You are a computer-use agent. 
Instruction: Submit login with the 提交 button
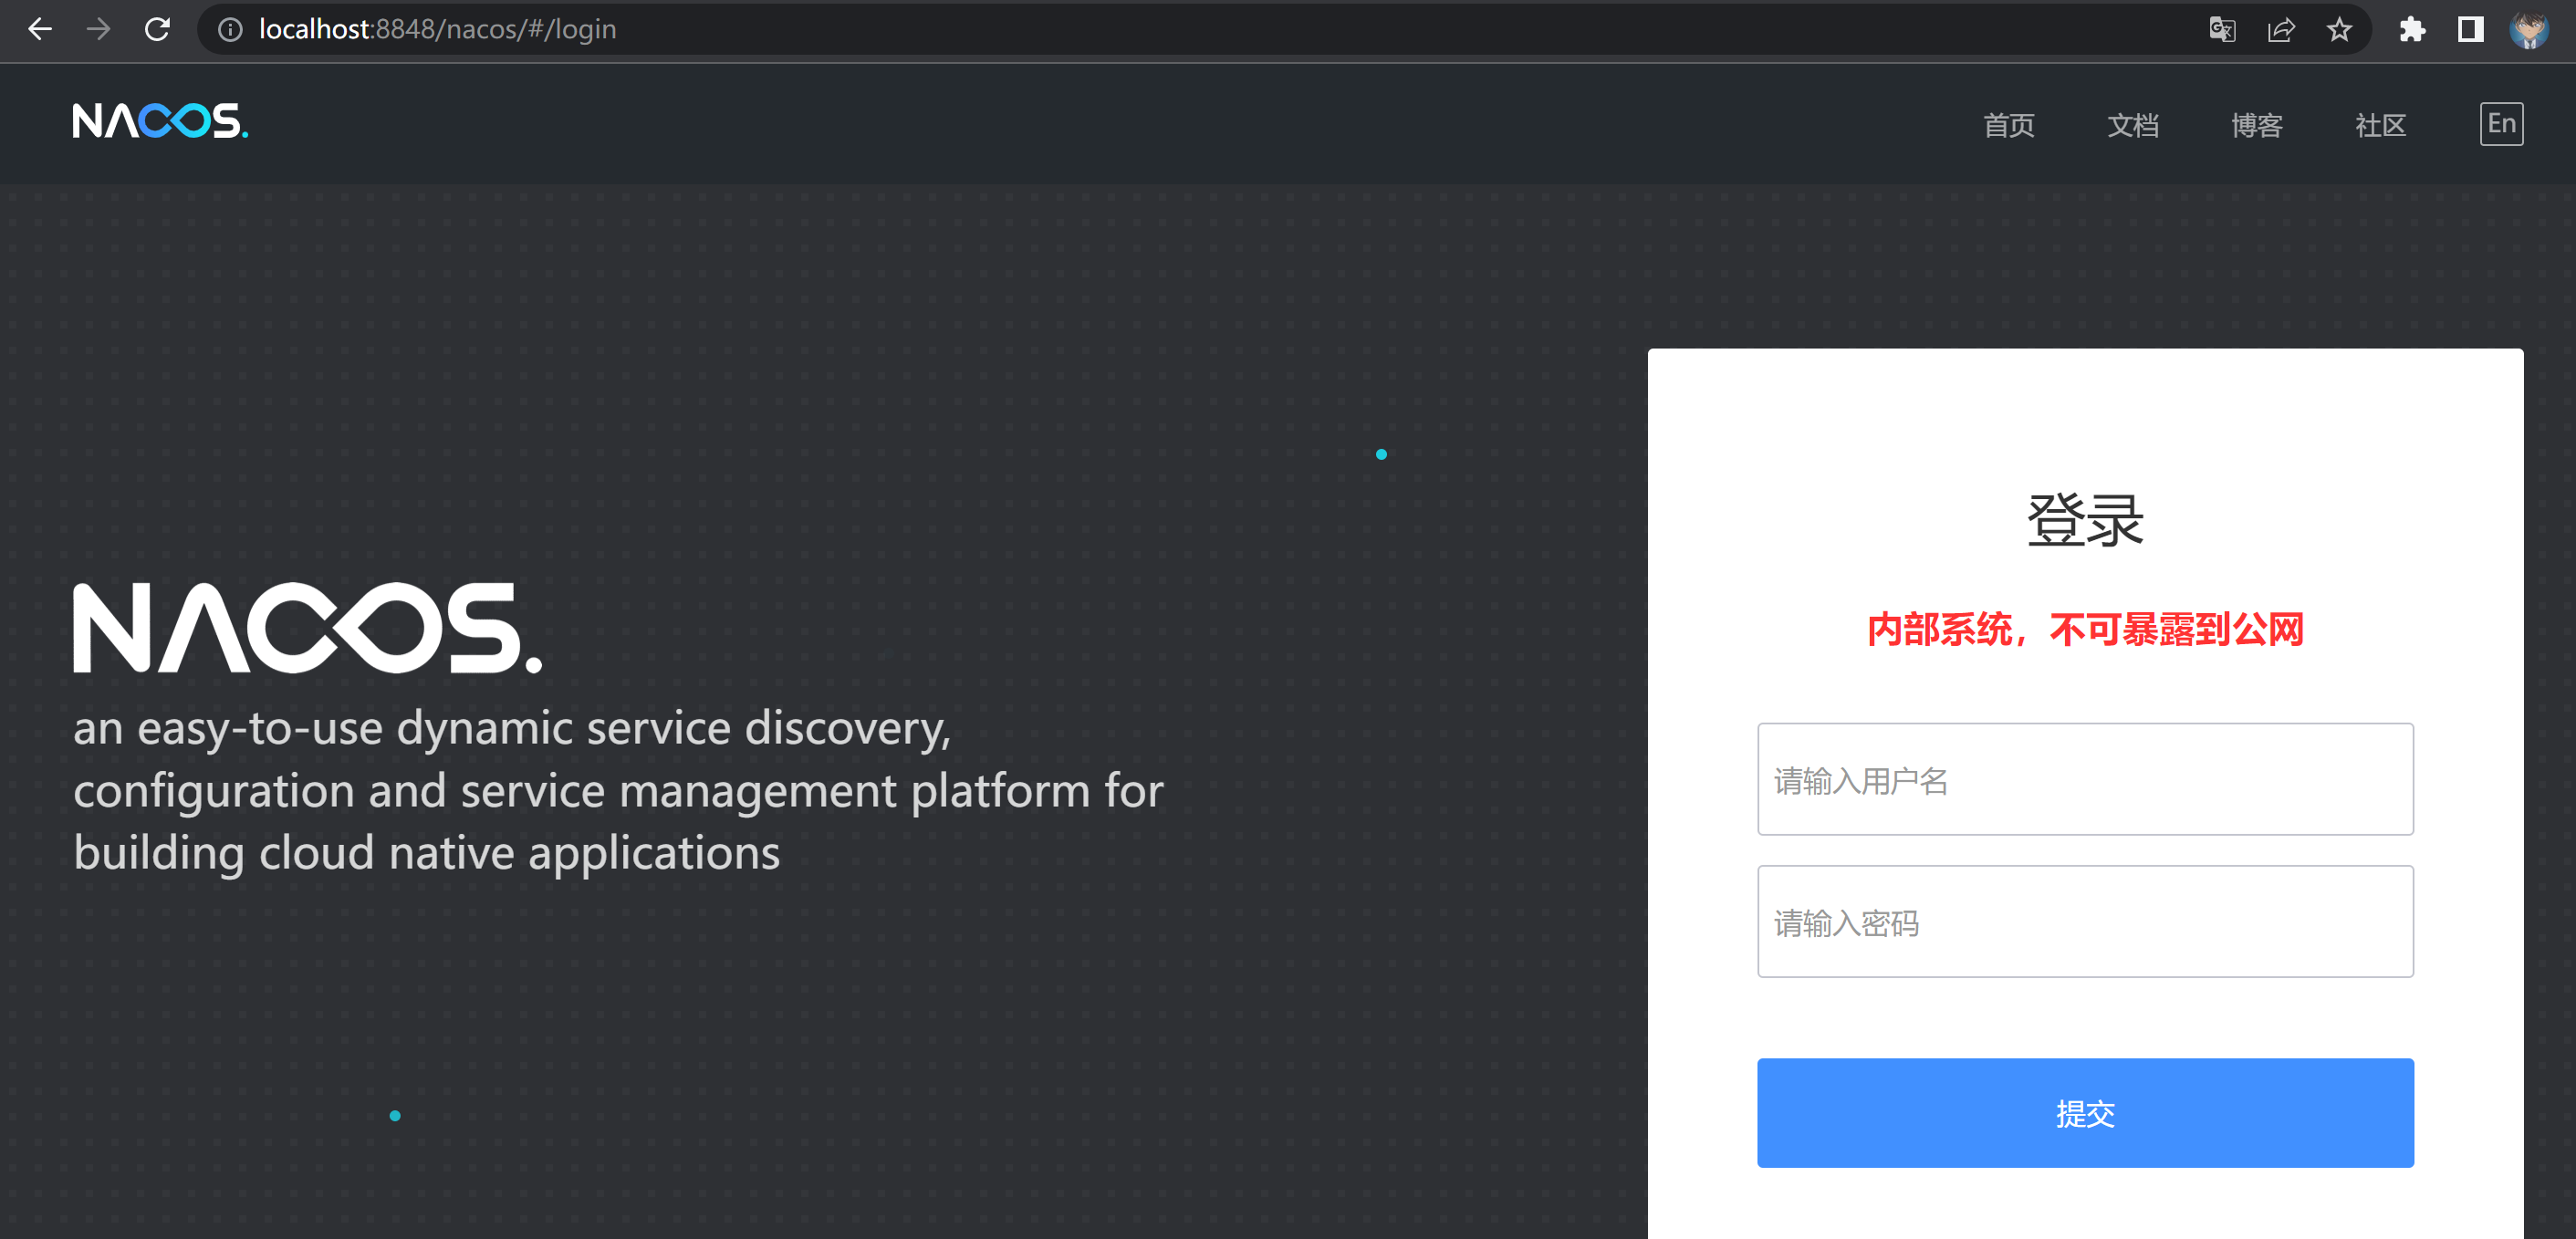[x=2085, y=1113]
